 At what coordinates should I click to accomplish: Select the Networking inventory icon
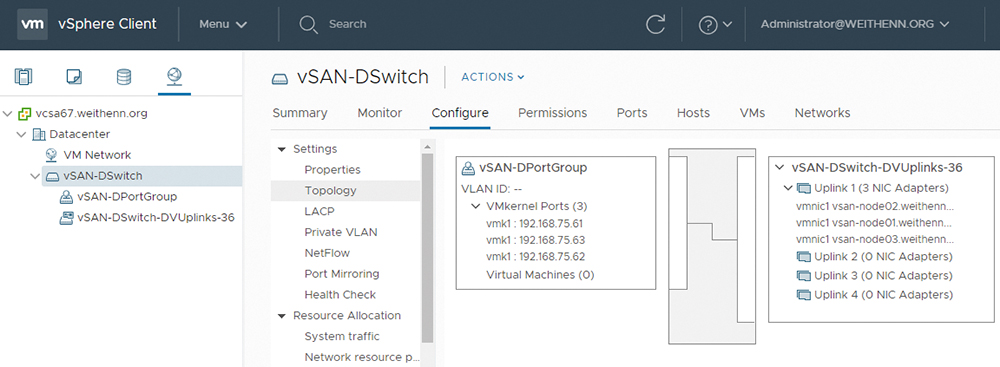(174, 77)
